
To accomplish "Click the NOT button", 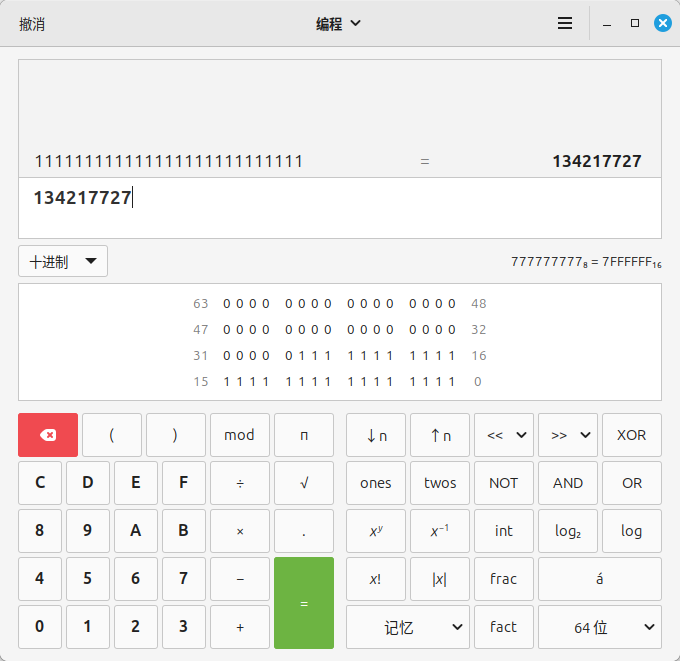I will click(504, 483).
